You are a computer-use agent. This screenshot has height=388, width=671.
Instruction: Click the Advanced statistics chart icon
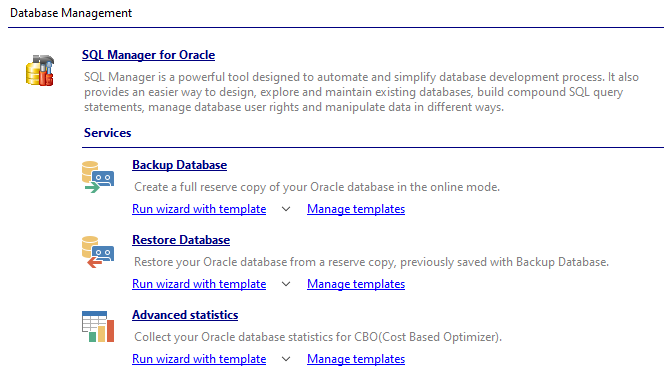pos(98,326)
